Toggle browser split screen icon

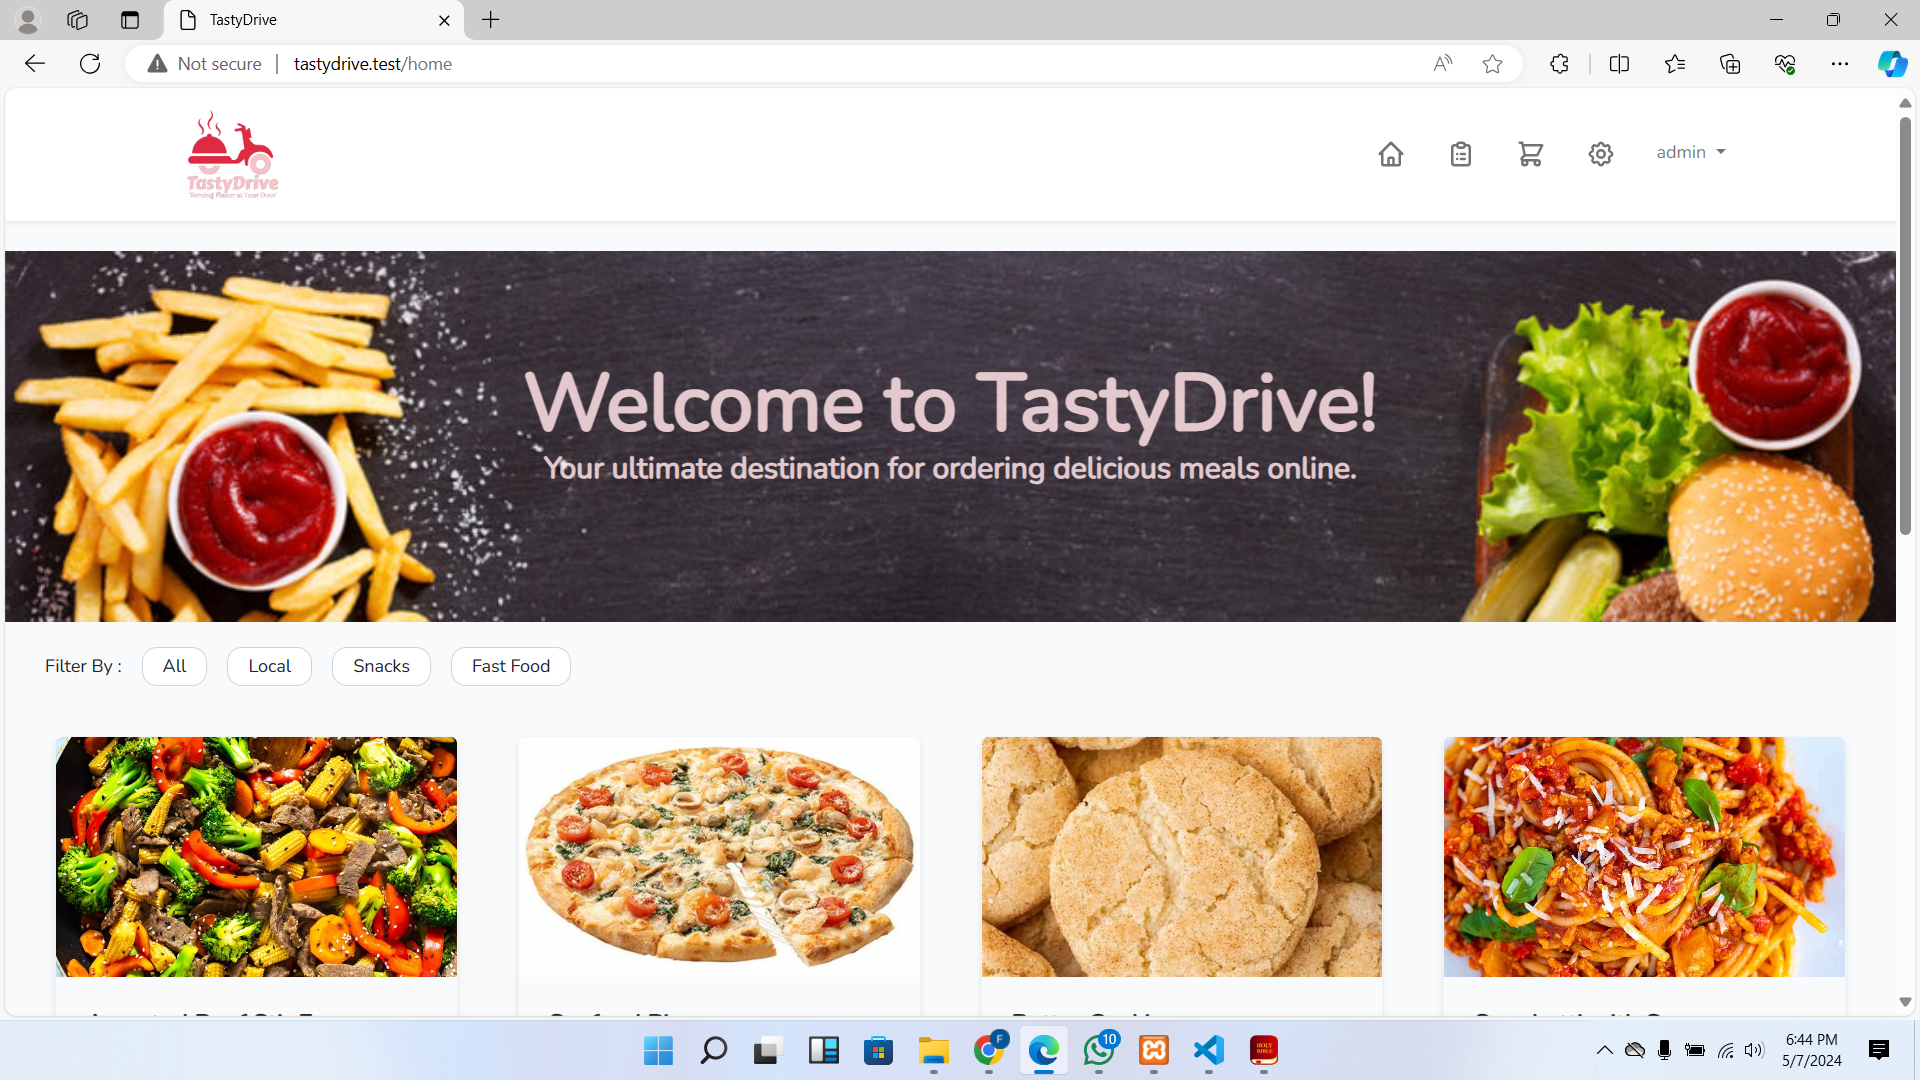(x=1619, y=64)
